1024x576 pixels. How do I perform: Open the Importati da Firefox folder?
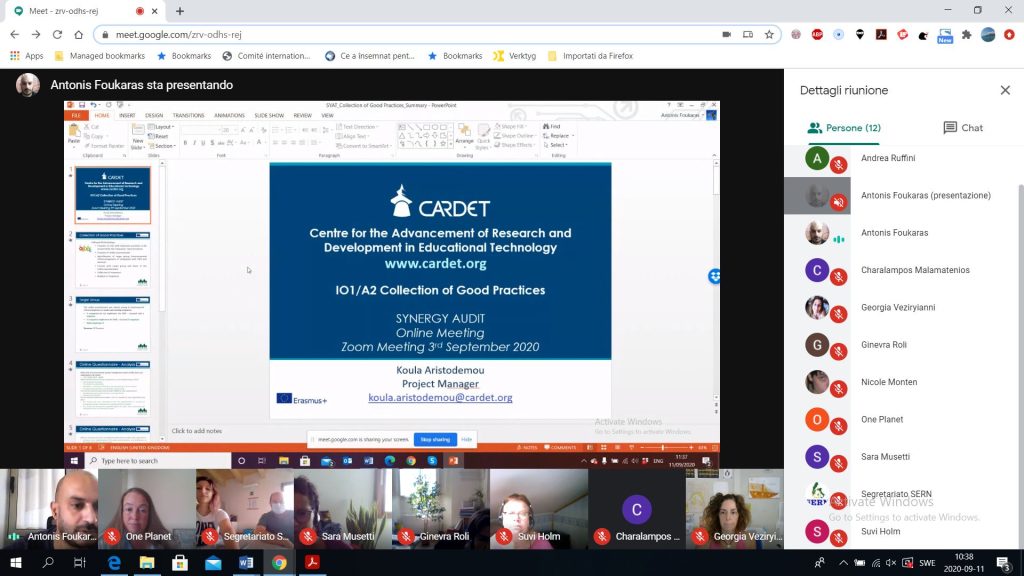pyautogui.click(x=590, y=56)
